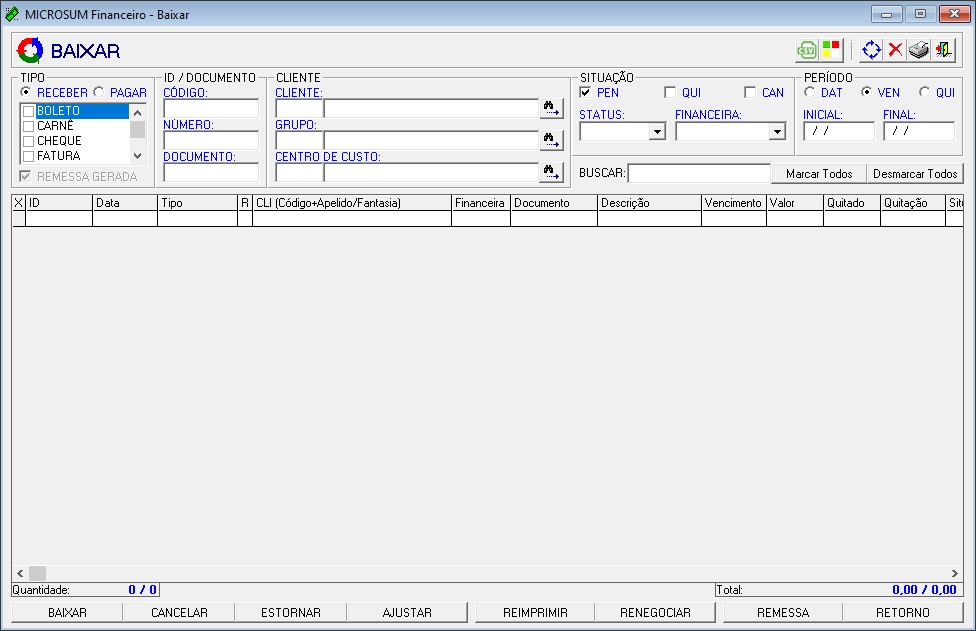This screenshot has height=631, width=976.
Task: Sort by the Vencimento column header
Action: point(733,203)
